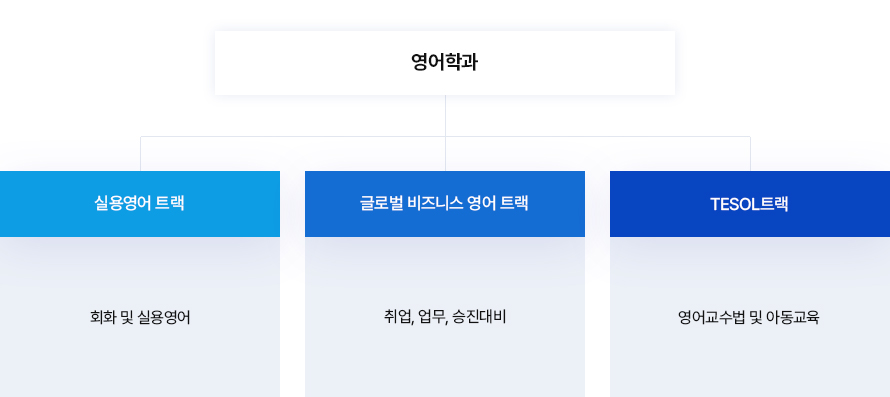This screenshot has width=890, height=397.
Task: Click the 영어학과 root box
Action: (445, 62)
